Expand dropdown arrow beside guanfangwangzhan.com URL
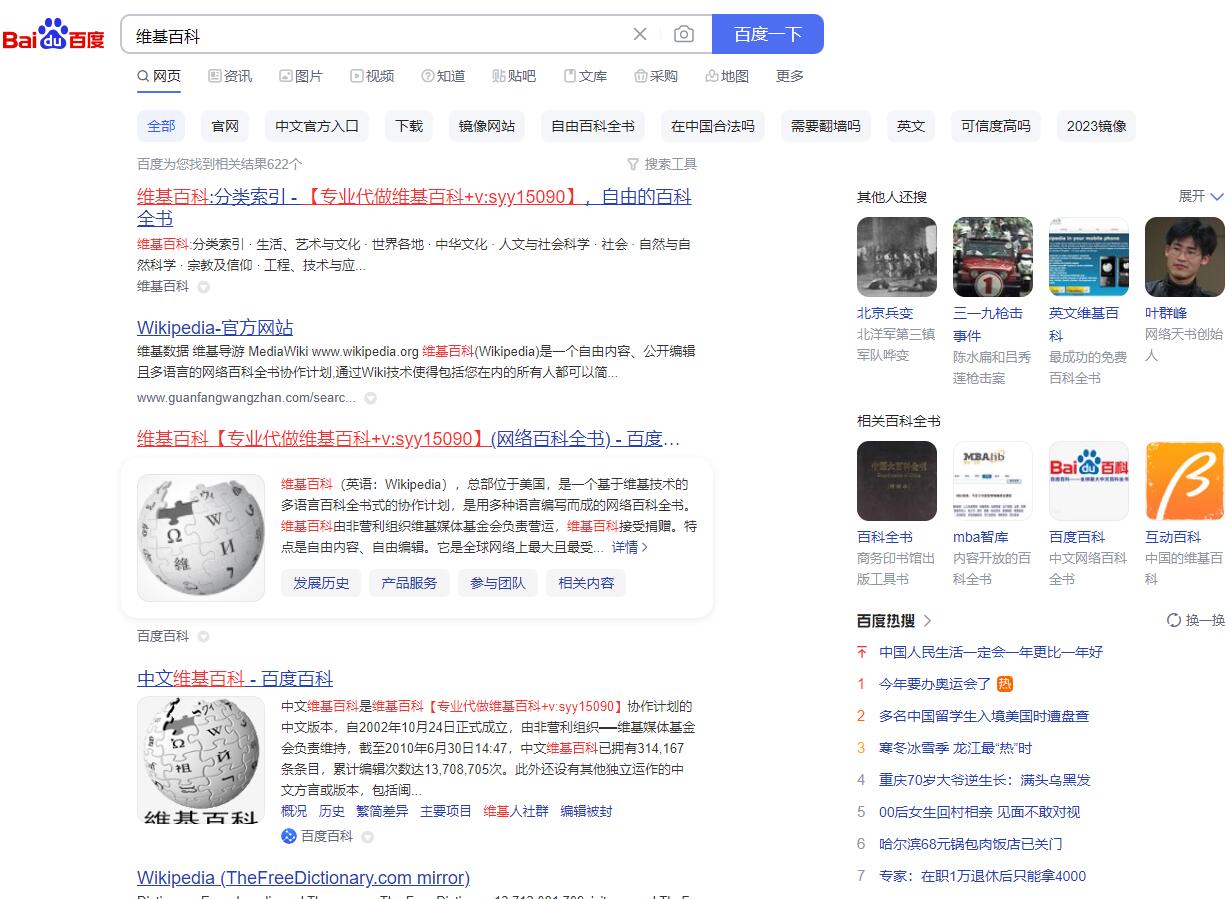This screenshot has width=1225, height=899. 370,398
